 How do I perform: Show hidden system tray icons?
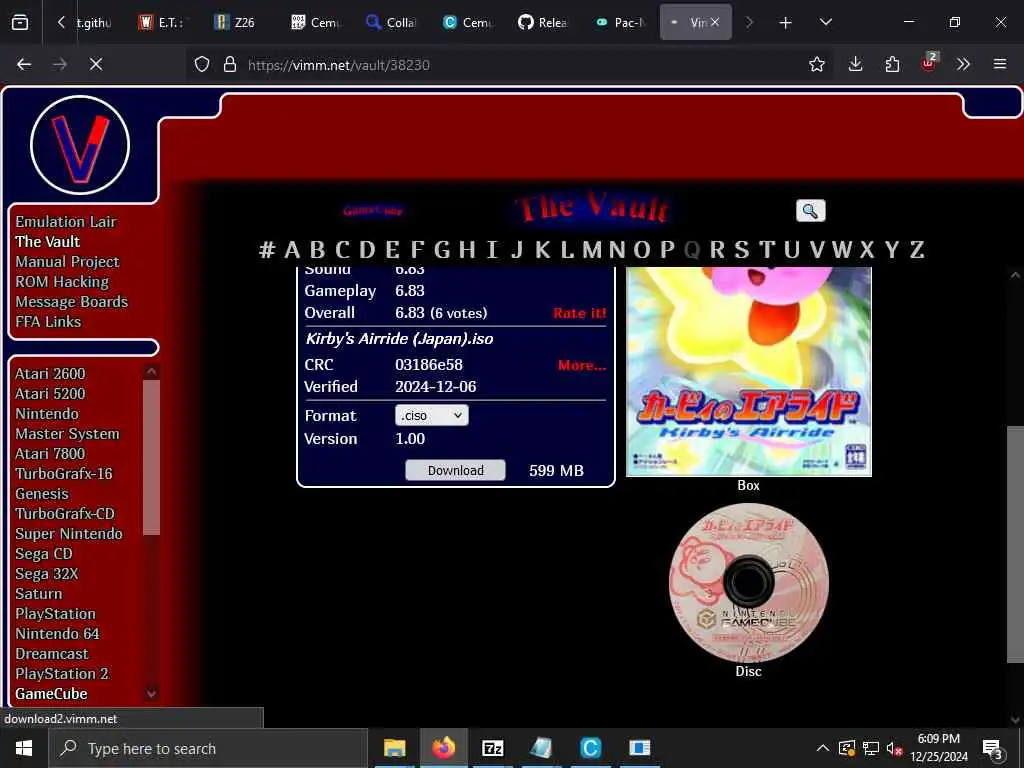[x=823, y=748]
